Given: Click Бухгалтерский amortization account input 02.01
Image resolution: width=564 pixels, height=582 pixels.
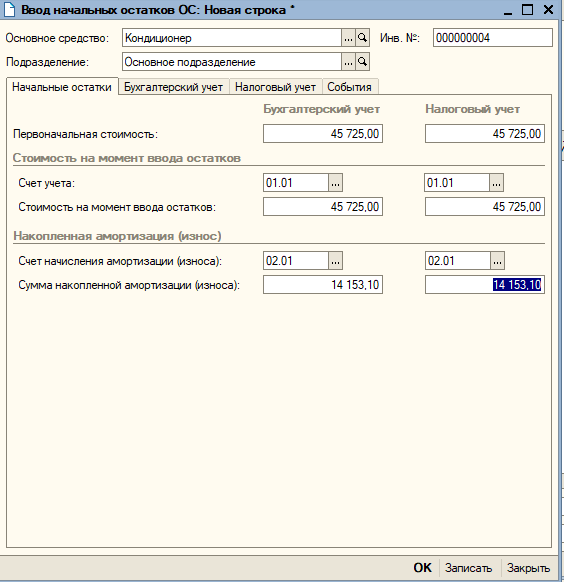Looking at the screenshot, I should tap(296, 261).
